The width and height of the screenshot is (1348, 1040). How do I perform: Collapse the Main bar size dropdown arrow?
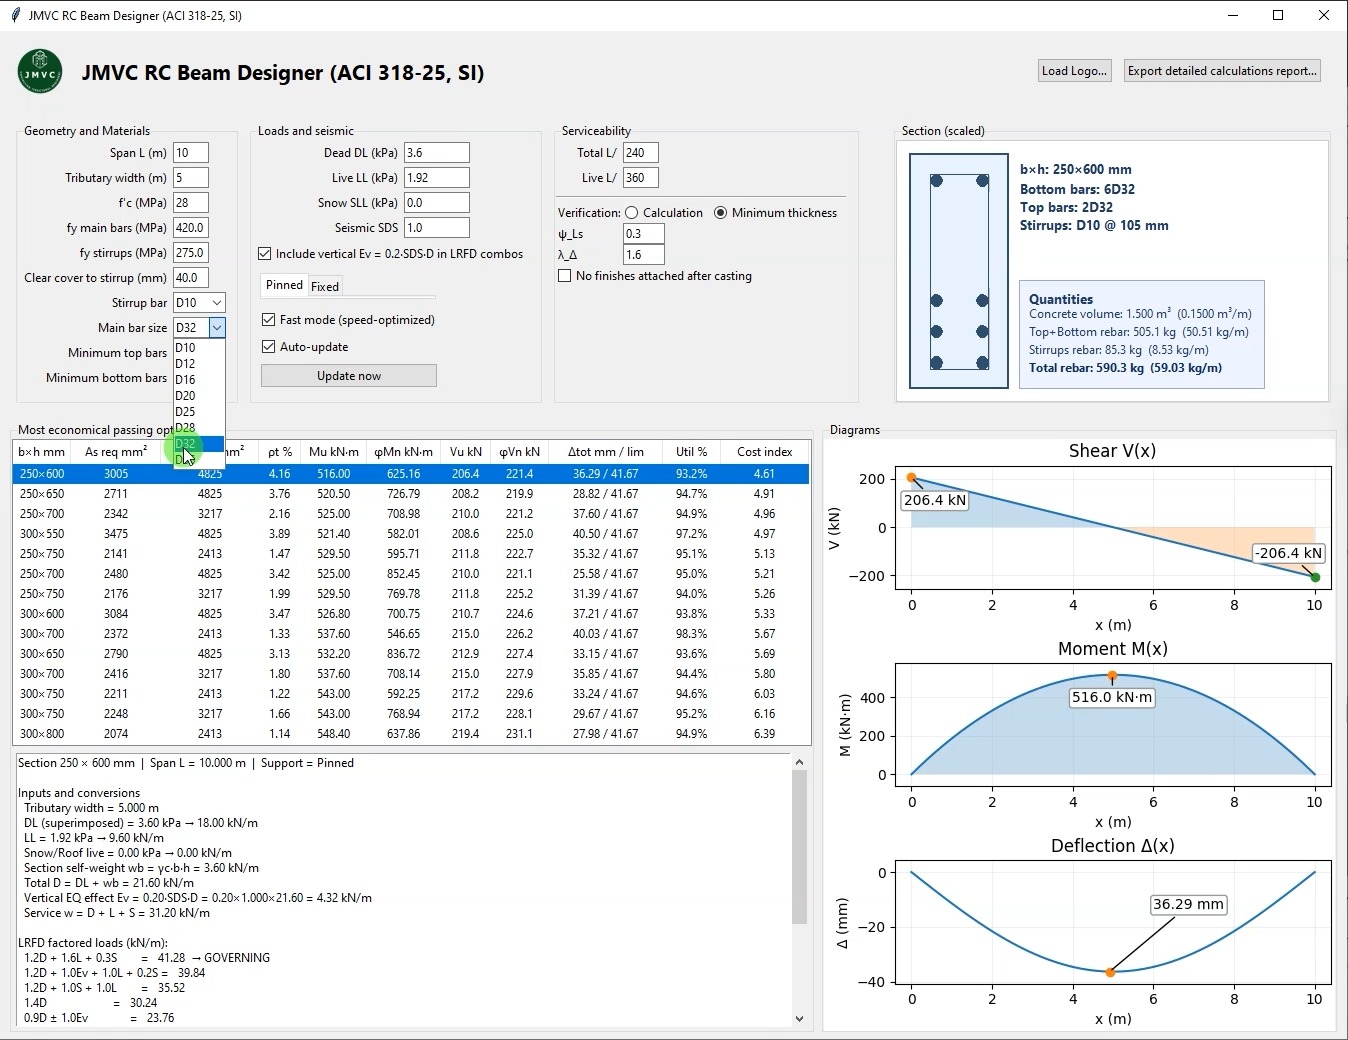tap(217, 328)
